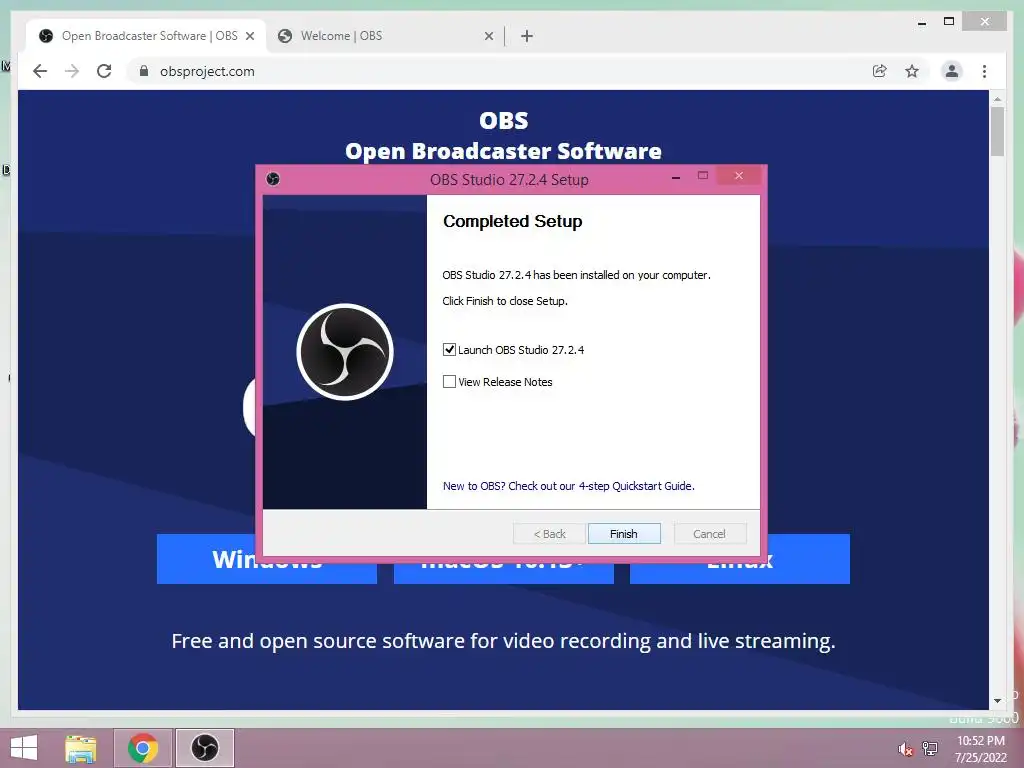Minimize the OBS Studio Setup window
The image size is (1024, 768).
click(676, 176)
